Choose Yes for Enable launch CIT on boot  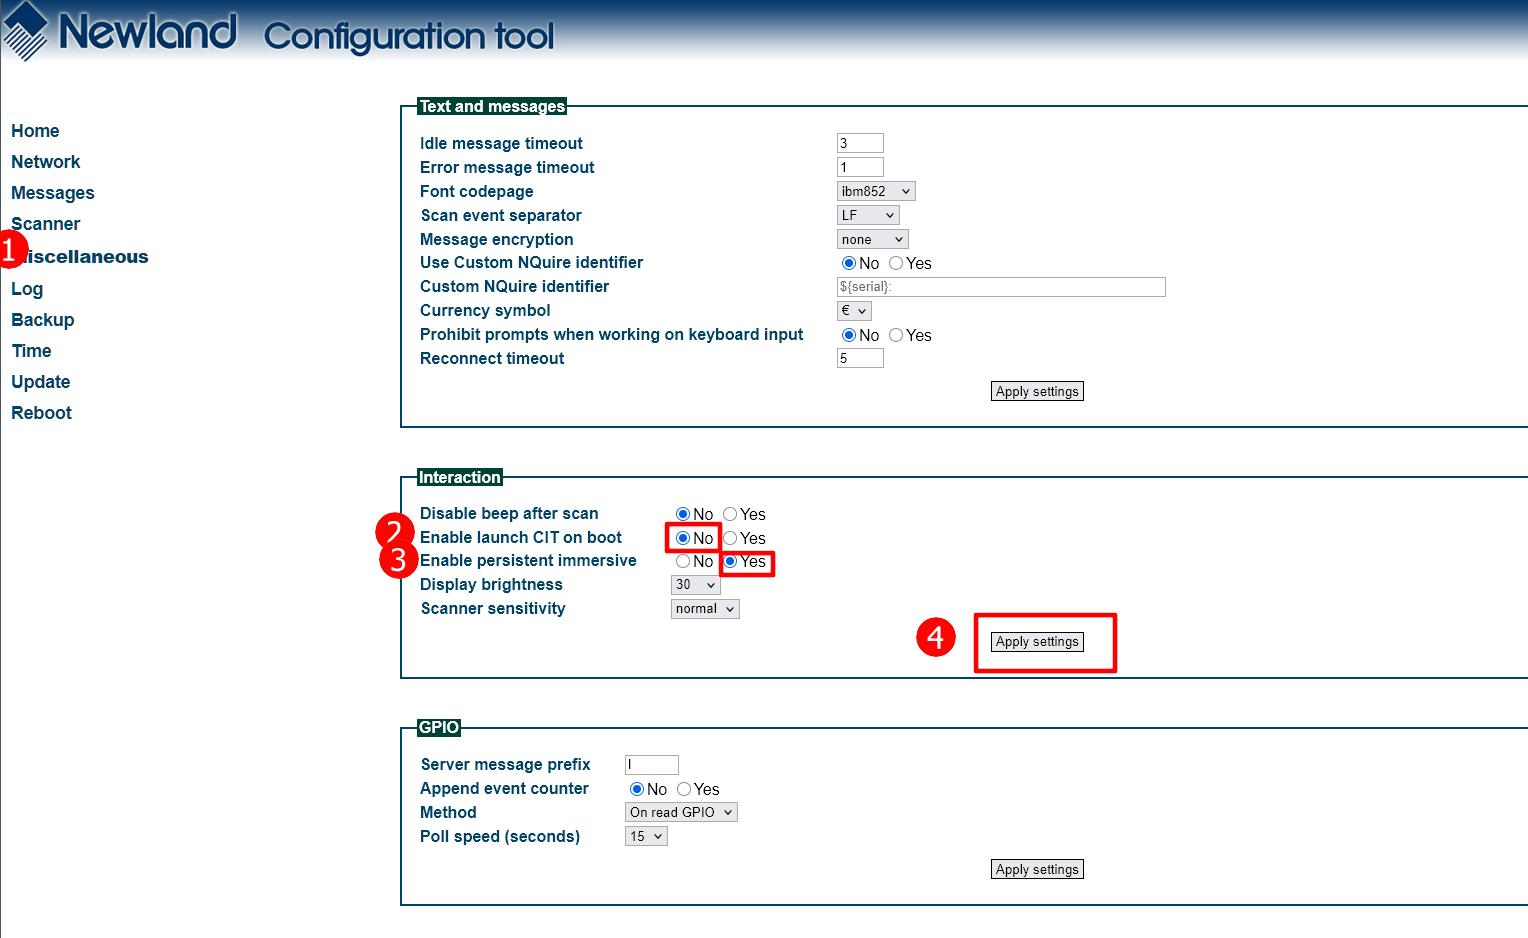[730, 538]
